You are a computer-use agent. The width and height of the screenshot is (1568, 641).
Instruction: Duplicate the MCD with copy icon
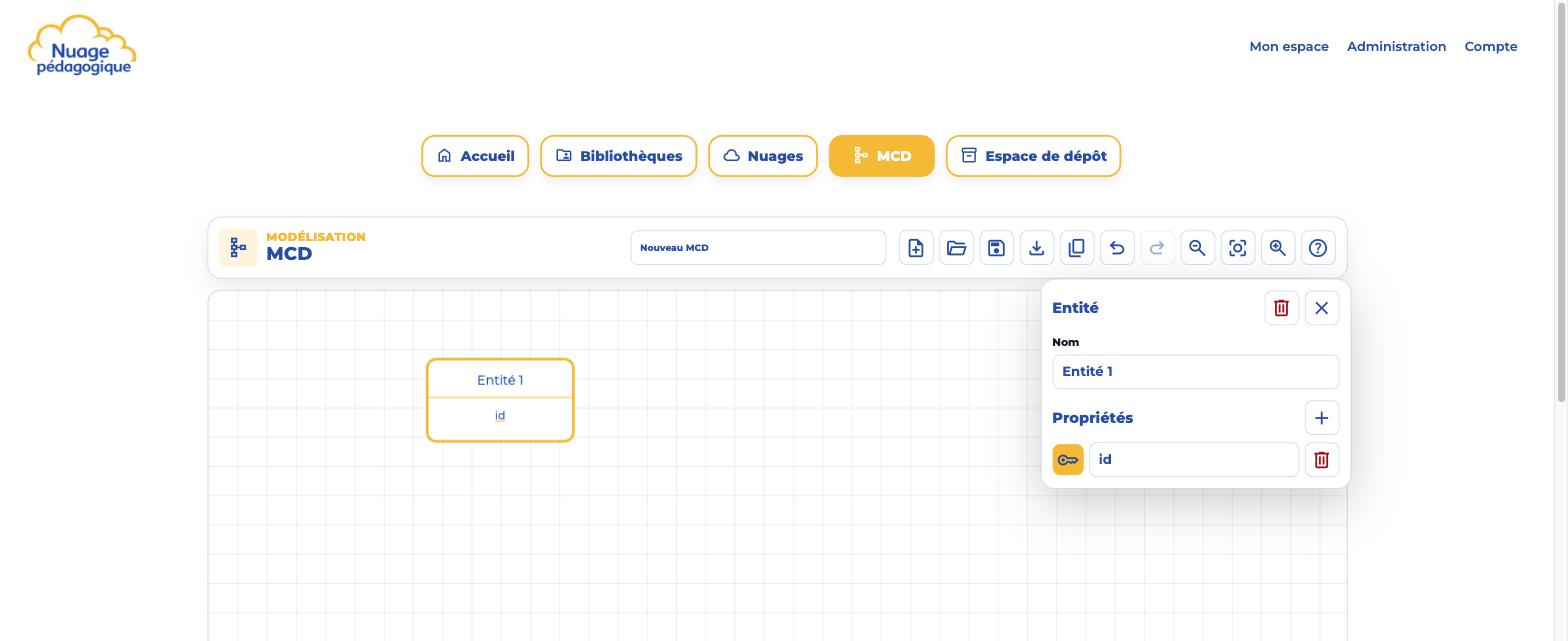coord(1077,248)
